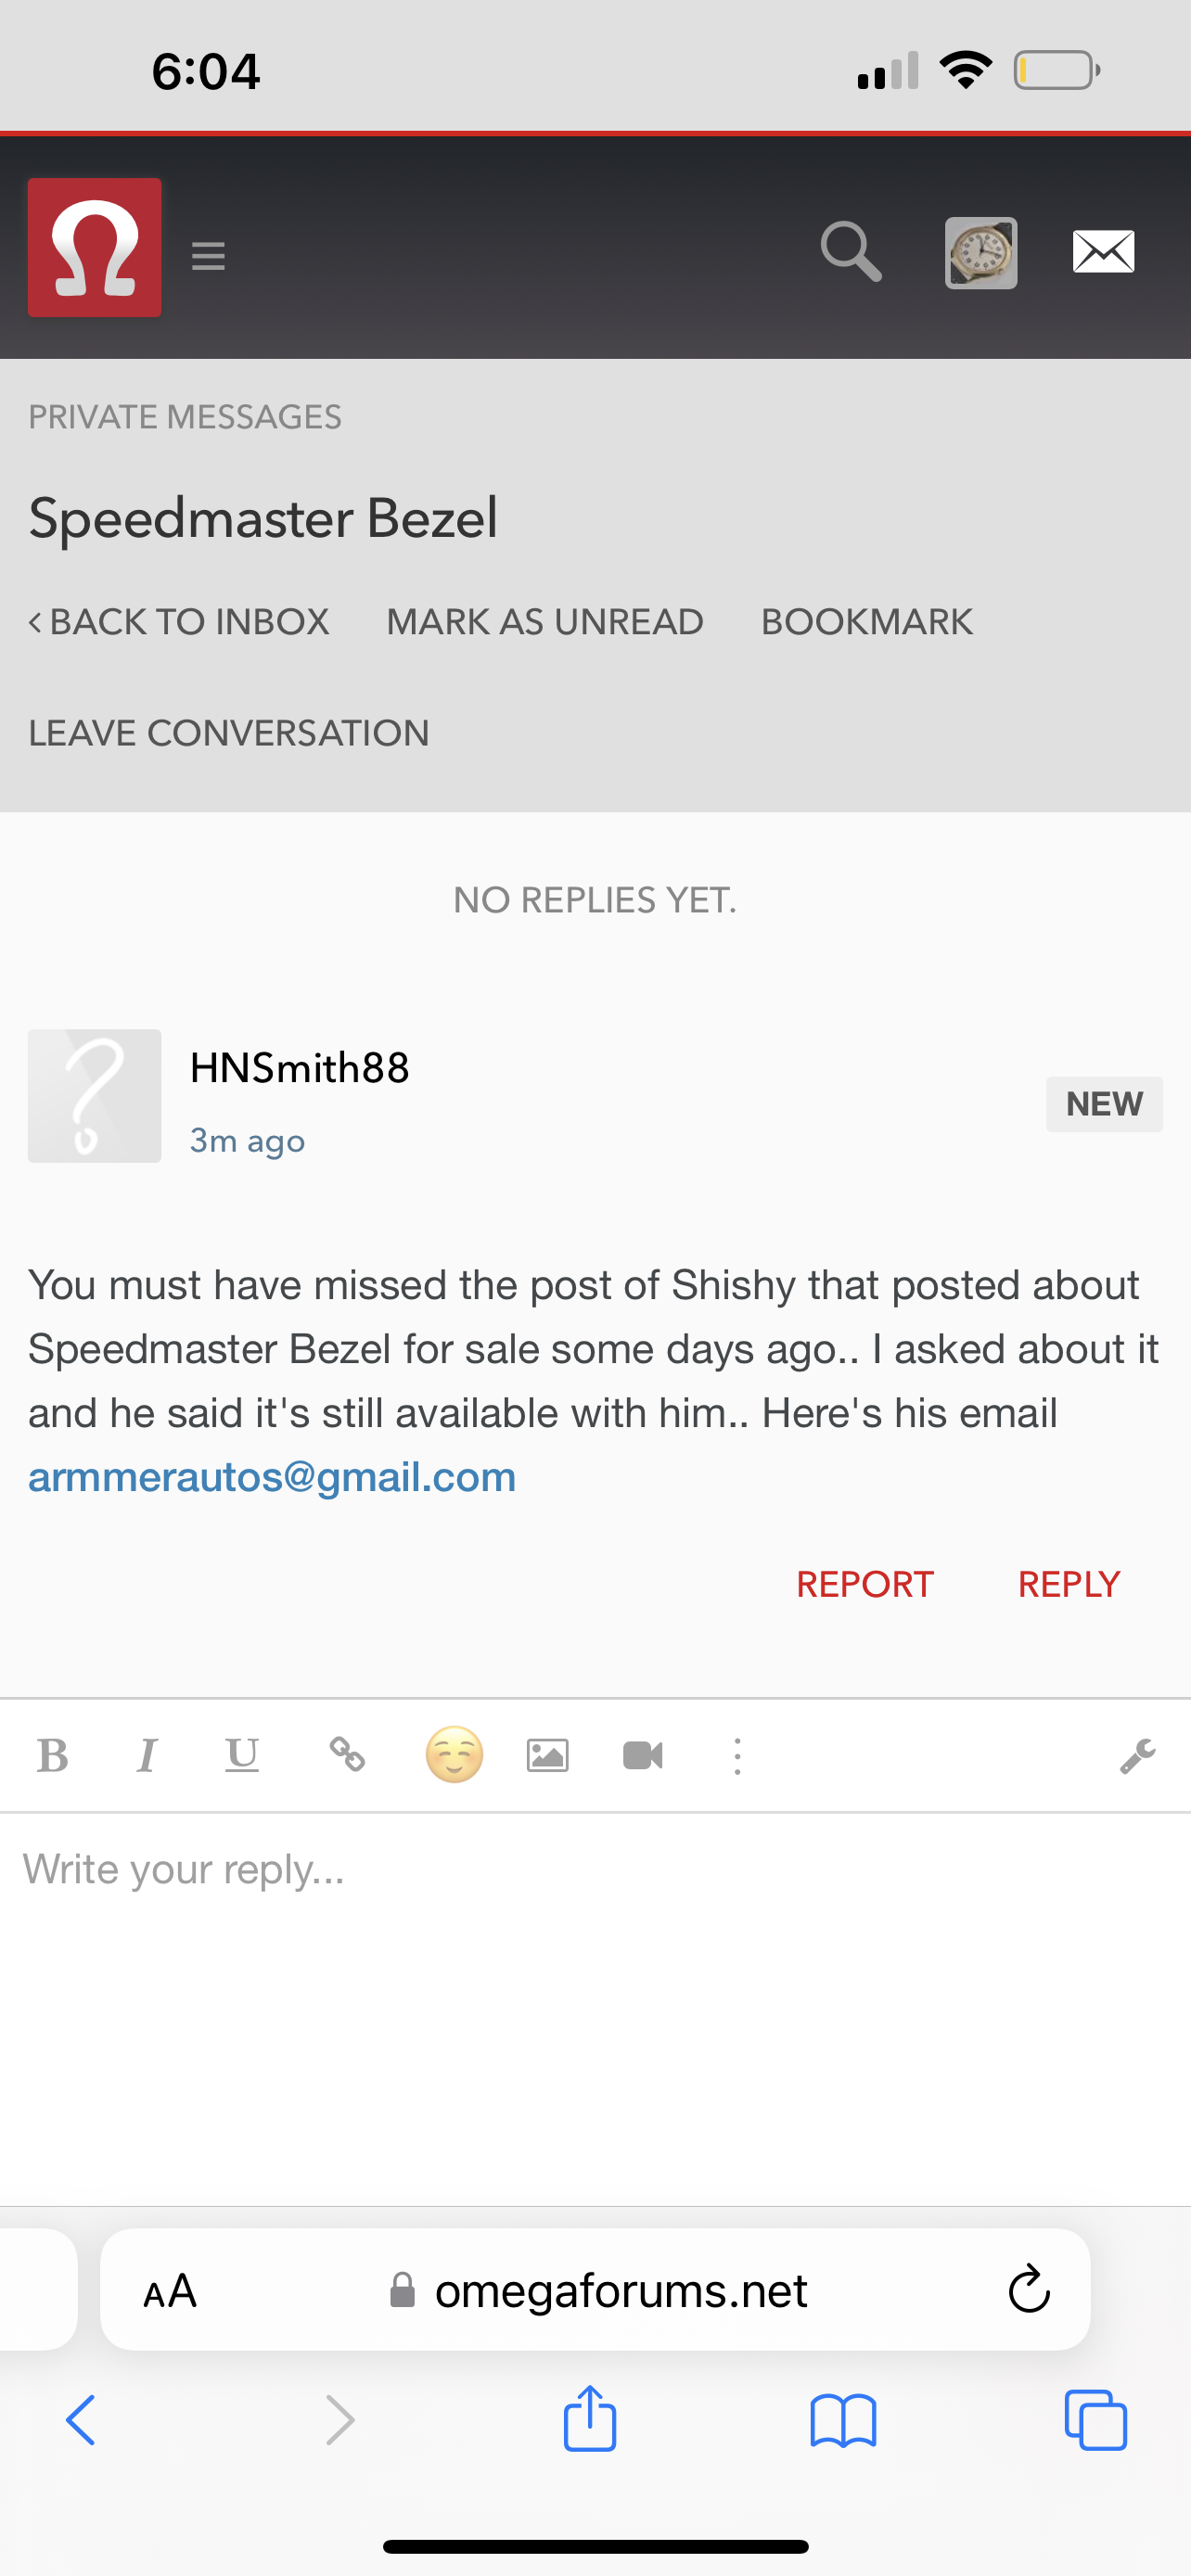Image resolution: width=1191 pixels, height=2576 pixels.
Task: Open the forum search magnifier
Action: (x=851, y=251)
